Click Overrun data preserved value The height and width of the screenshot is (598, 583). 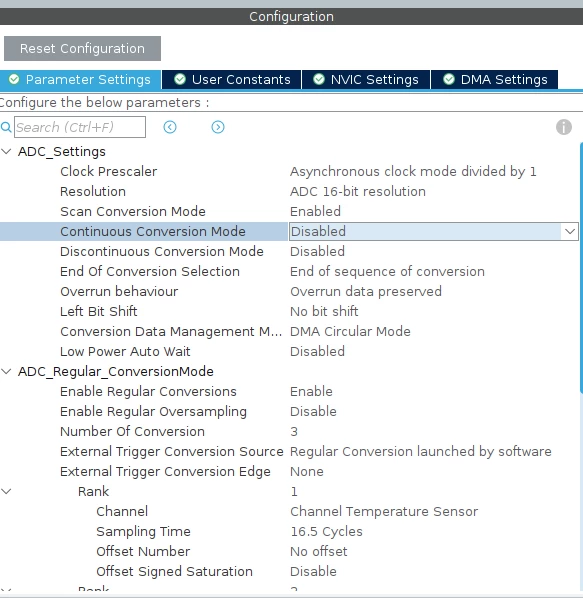click(366, 291)
